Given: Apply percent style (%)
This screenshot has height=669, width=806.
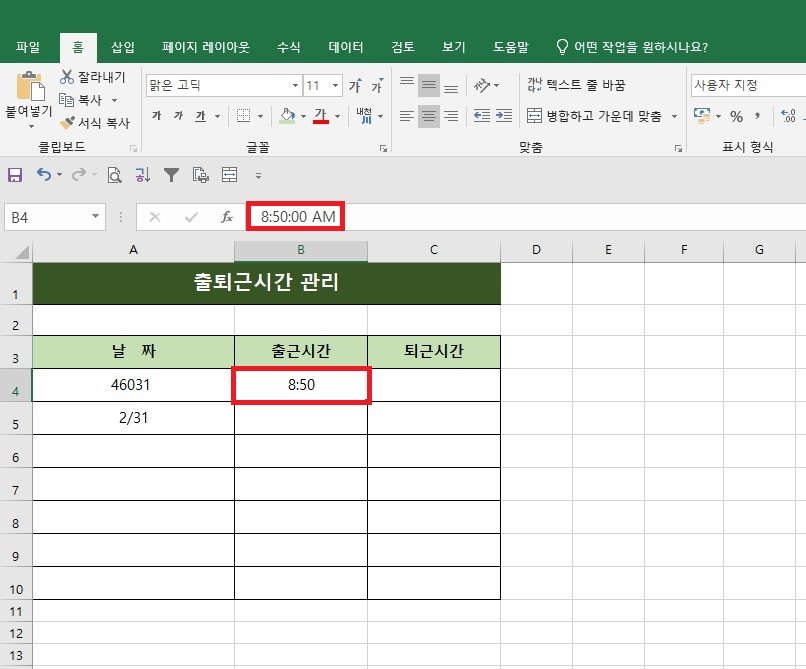Looking at the screenshot, I should pos(737,117).
